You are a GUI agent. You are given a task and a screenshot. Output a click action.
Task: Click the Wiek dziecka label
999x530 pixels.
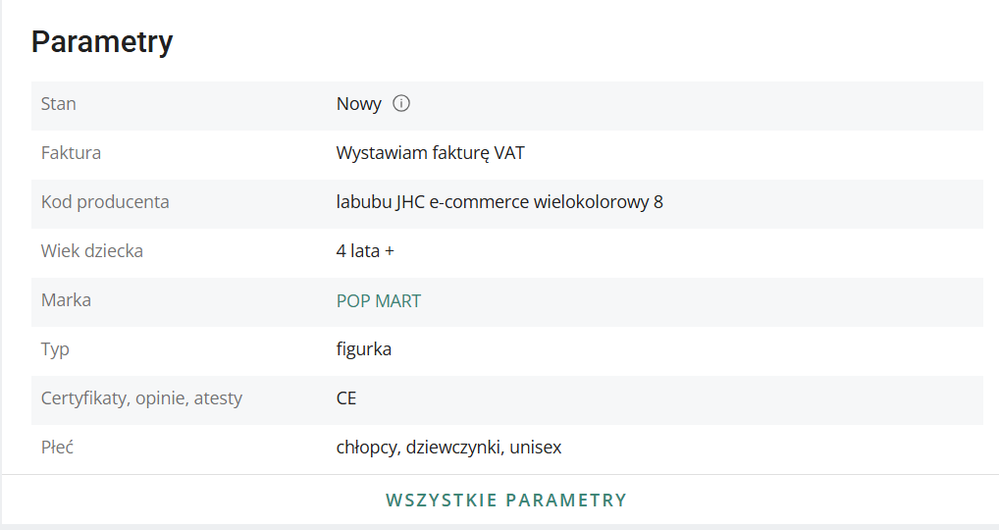[x=91, y=251]
